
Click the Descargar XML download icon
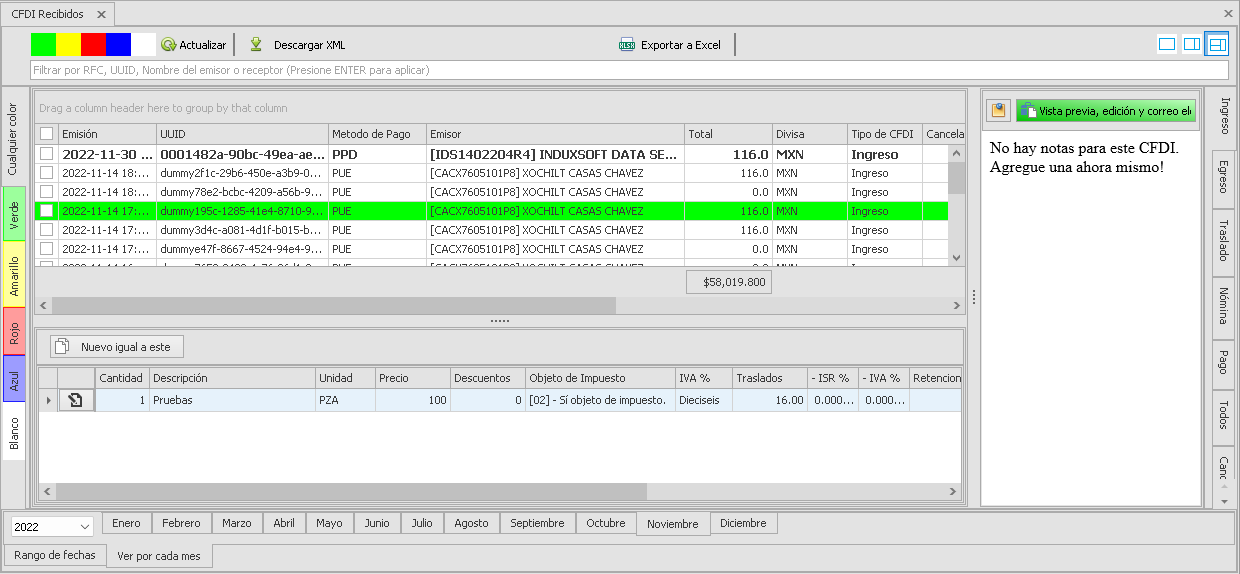[256, 45]
